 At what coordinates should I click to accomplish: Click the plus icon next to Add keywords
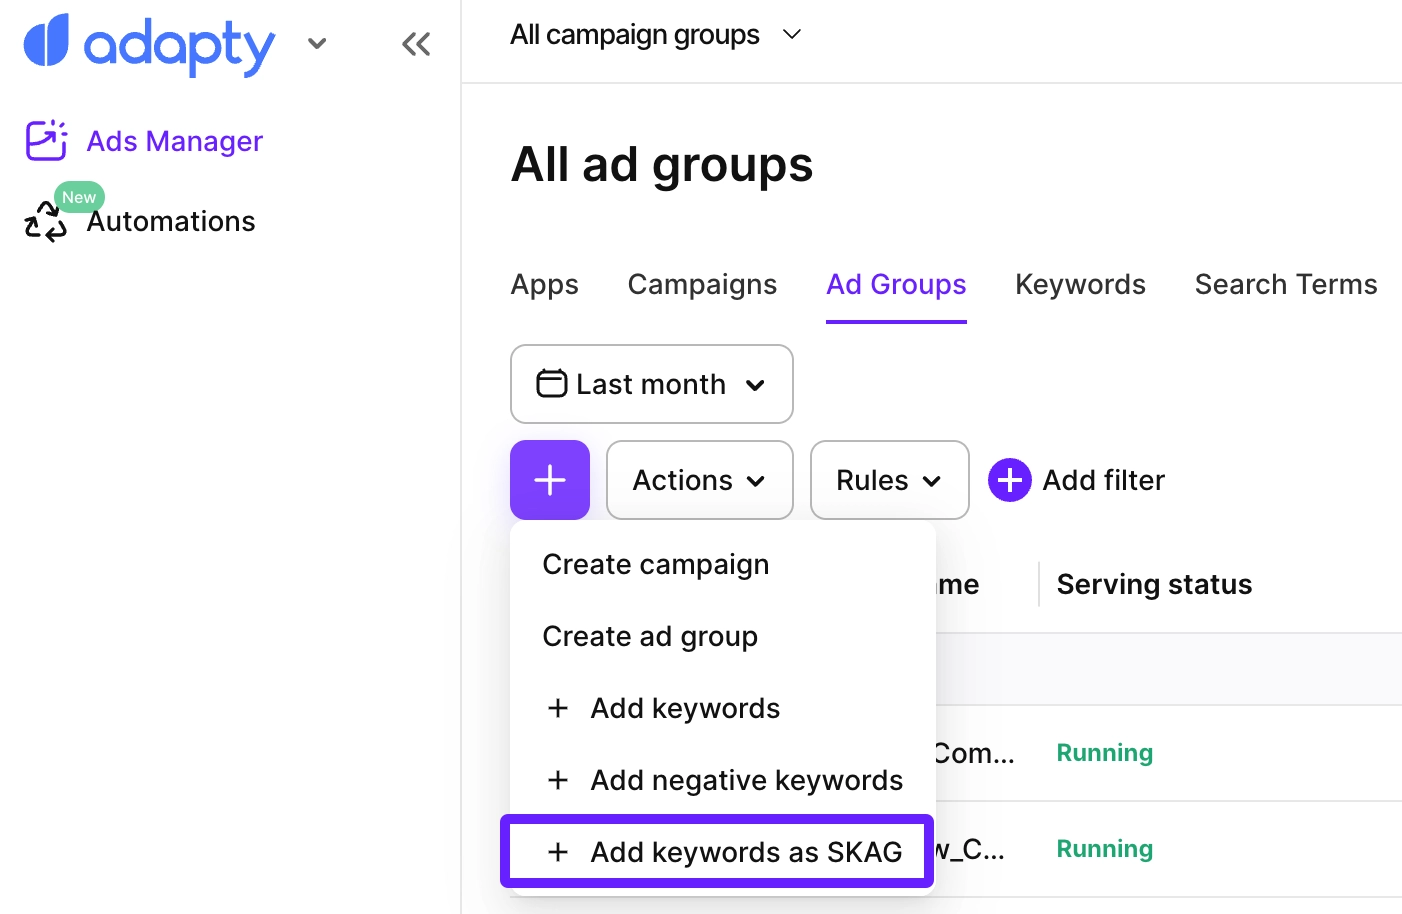tap(558, 708)
